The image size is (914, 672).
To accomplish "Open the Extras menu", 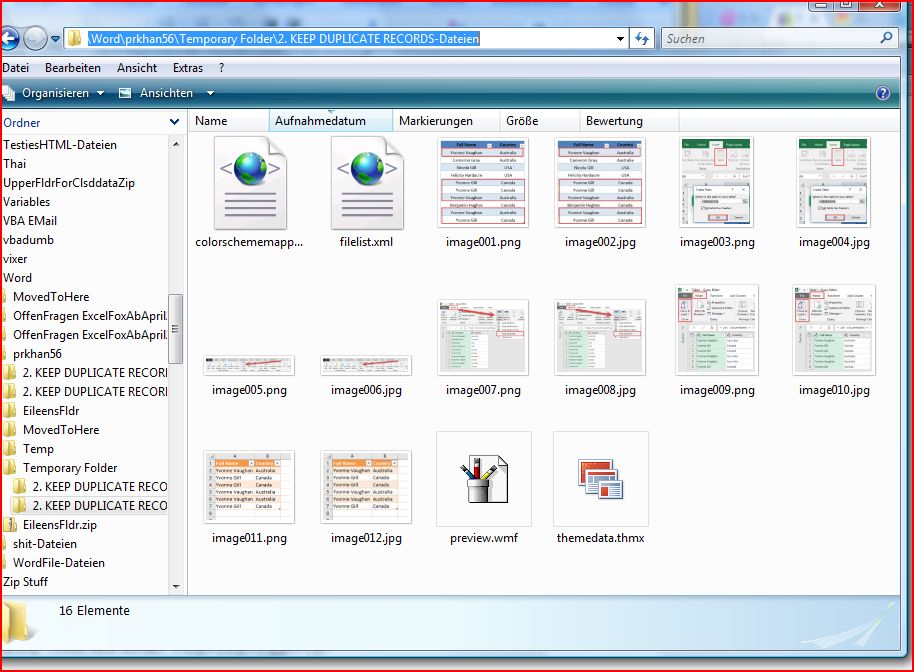I will tap(188, 68).
